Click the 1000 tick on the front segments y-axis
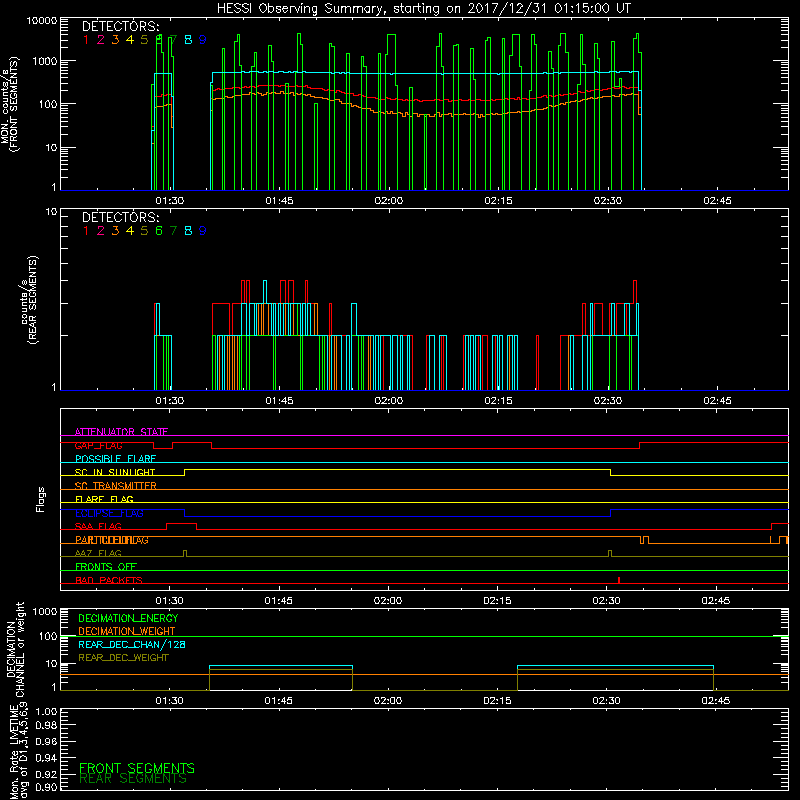800x800 pixels. pyautogui.click(x=45, y=61)
